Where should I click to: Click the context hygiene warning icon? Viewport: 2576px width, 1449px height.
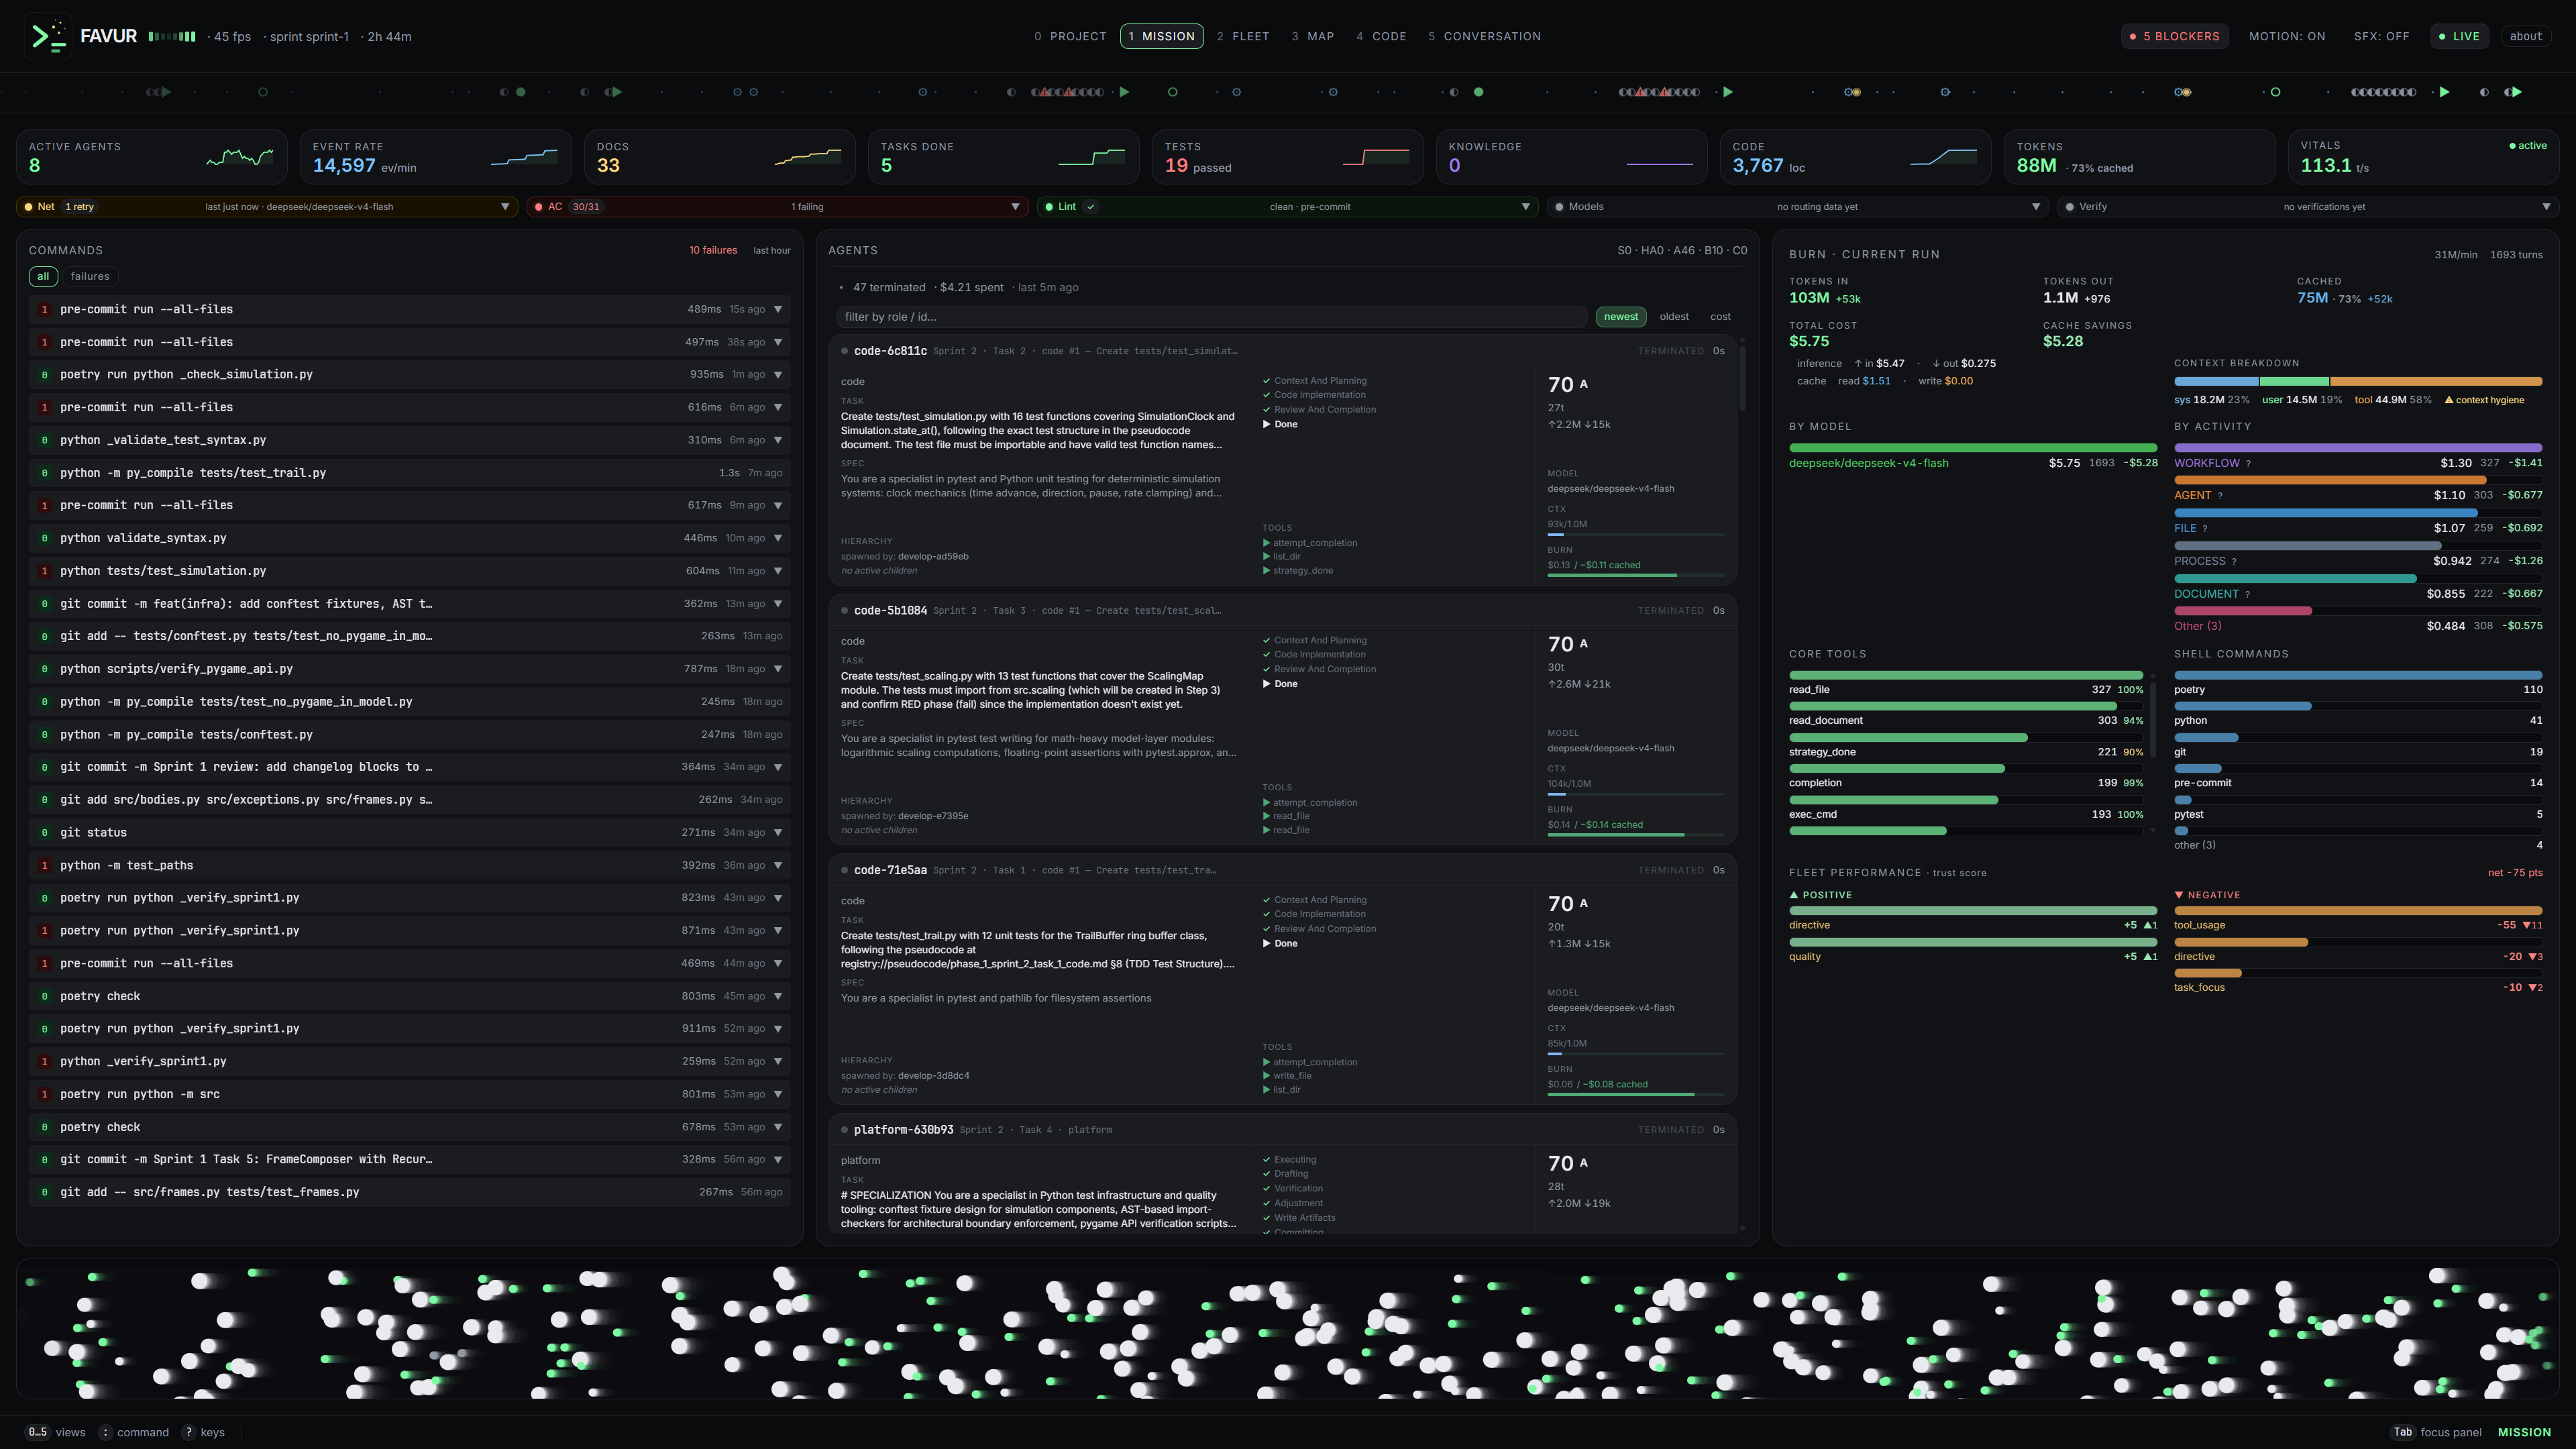2448,400
